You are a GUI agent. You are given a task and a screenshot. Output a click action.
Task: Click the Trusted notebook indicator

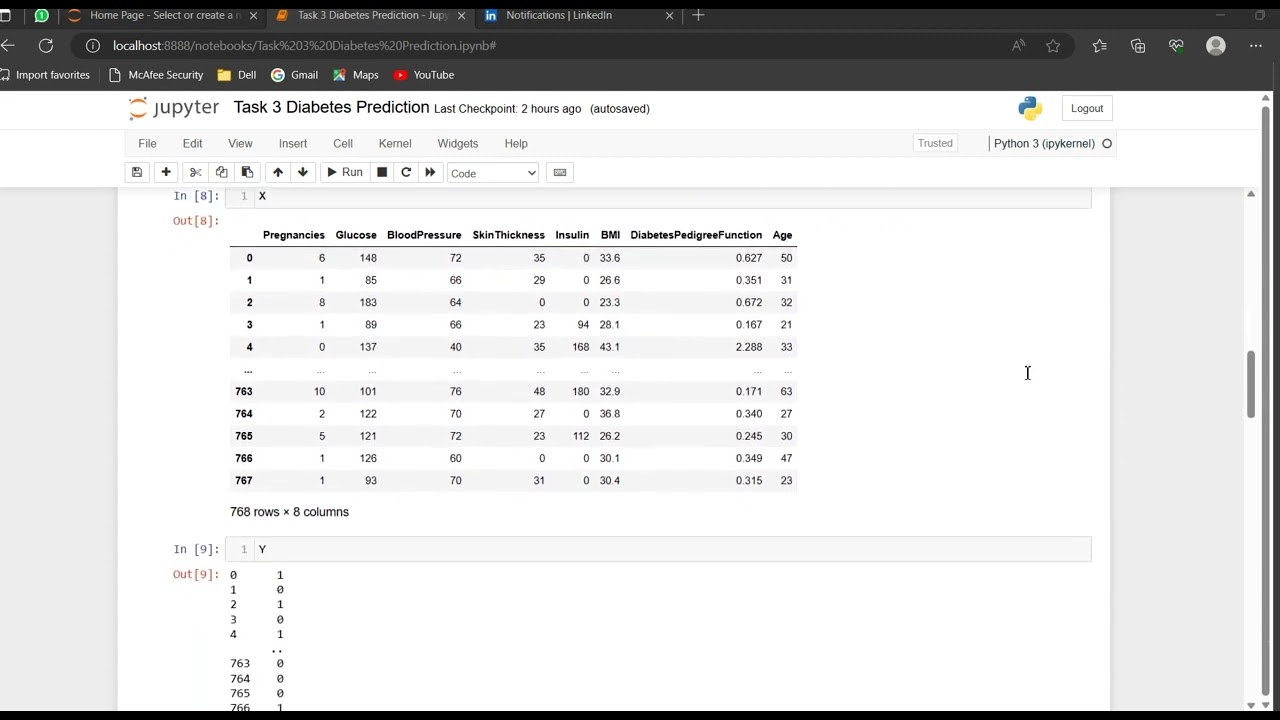click(935, 143)
